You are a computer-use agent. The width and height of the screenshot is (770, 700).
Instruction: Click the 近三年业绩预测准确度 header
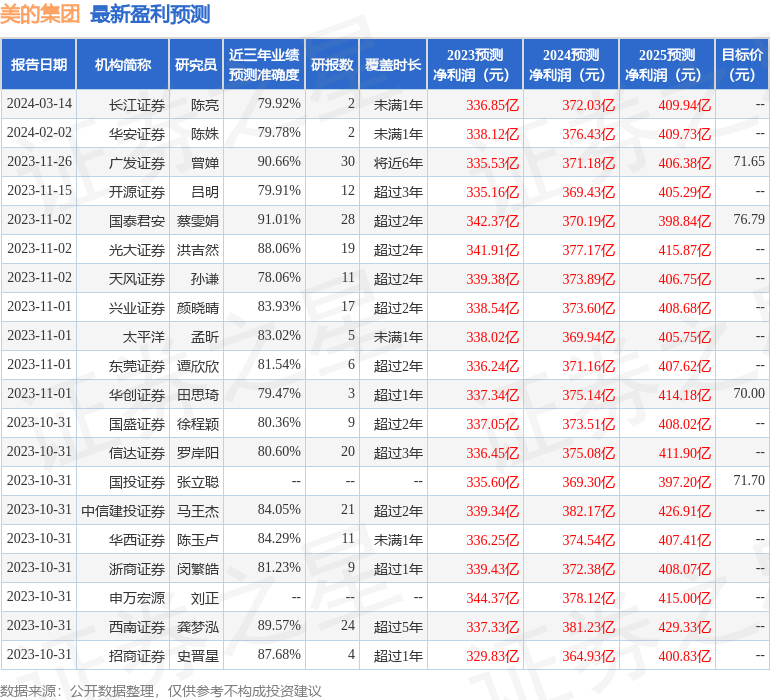click(x=264, y=65)
